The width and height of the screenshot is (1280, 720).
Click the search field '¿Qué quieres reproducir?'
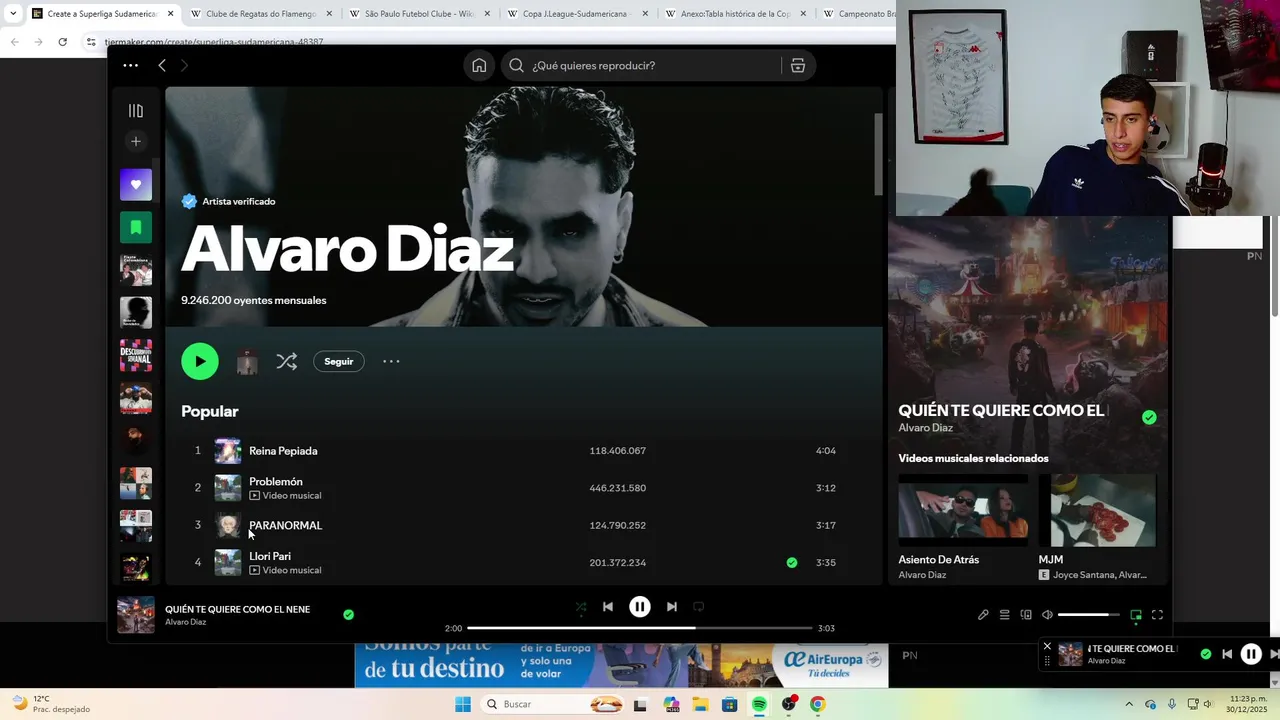(641, 65)
